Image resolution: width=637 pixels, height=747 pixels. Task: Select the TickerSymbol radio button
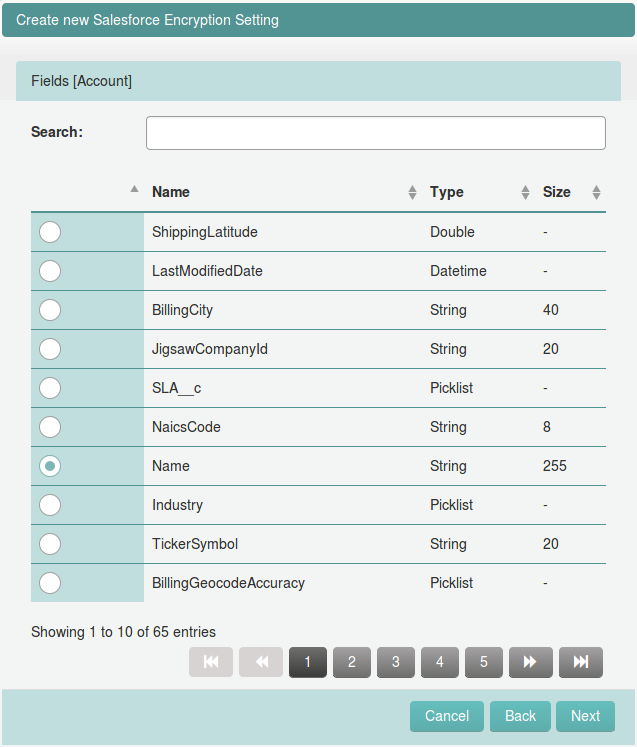pos(50,544)
